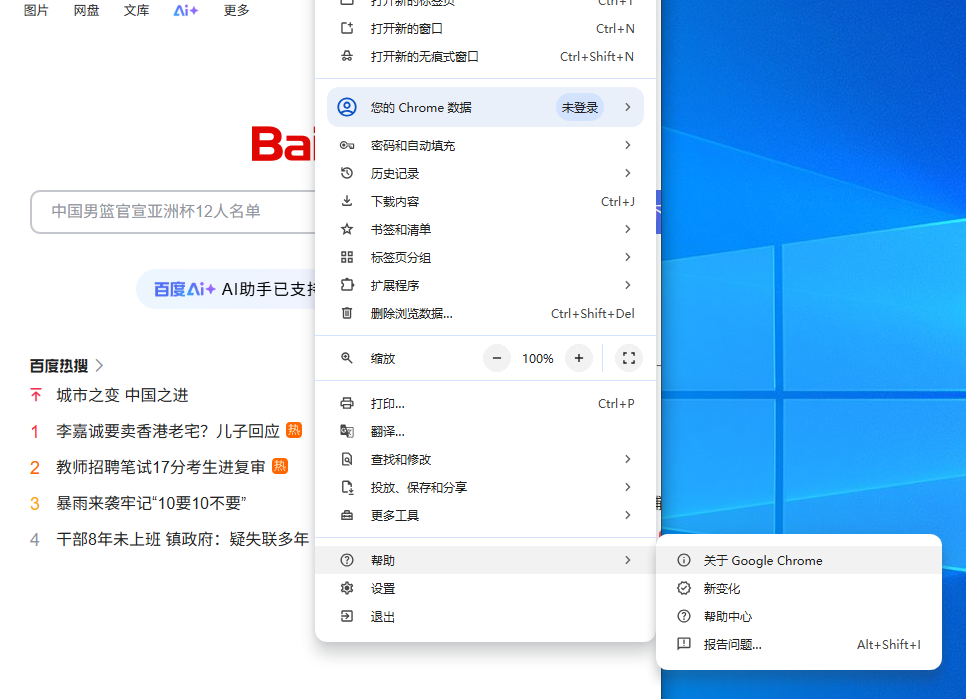Open the 文库 link on Baidu
The width and height of the screenshot is (966, 699).
(x=136, y=10)
